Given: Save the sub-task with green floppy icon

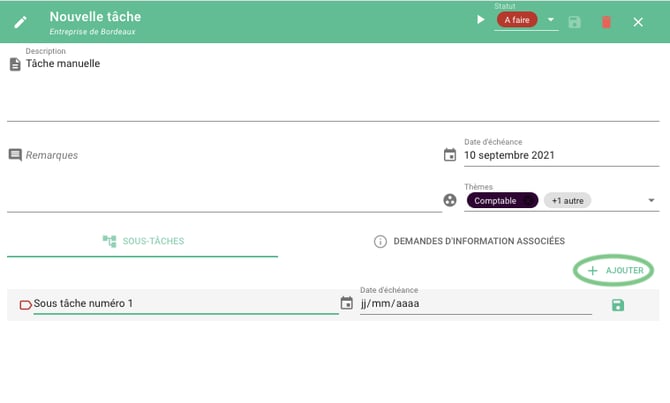Looking at the screenshot, I should pyautogui.click(x=617, y=305).
